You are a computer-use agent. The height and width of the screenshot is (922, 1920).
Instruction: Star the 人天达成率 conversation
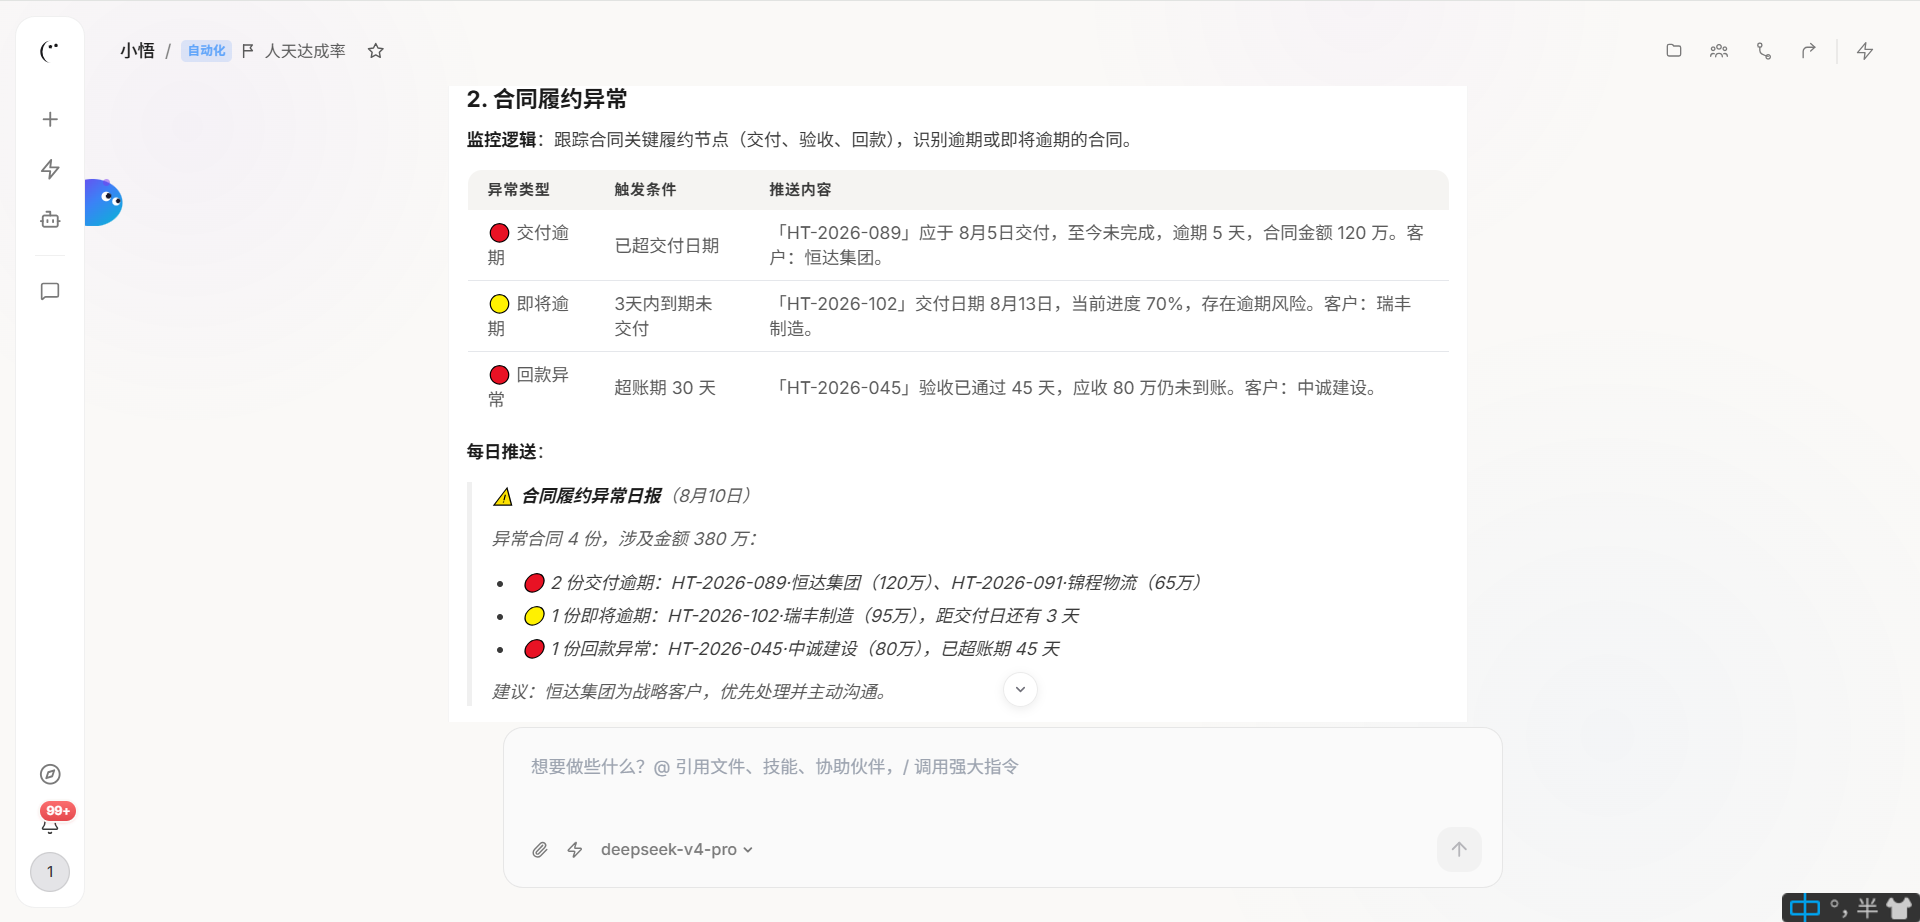pos(376,50)
